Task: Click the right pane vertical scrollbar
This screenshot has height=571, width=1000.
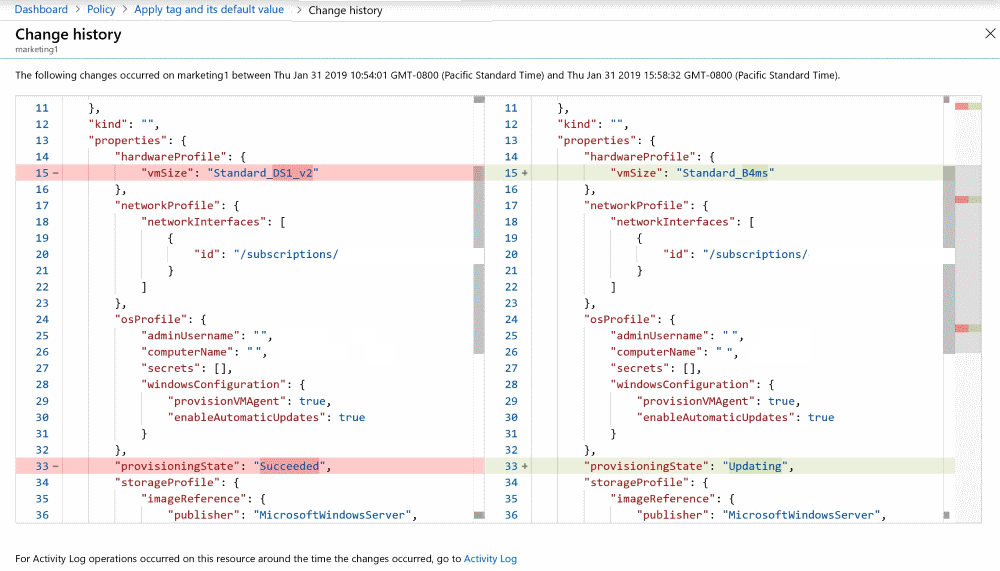Action: (947, 300)
